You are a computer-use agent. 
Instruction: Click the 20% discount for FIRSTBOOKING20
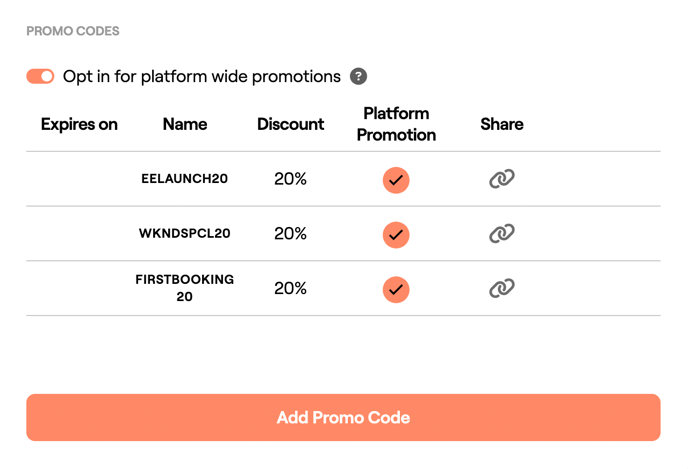(290, 289)
